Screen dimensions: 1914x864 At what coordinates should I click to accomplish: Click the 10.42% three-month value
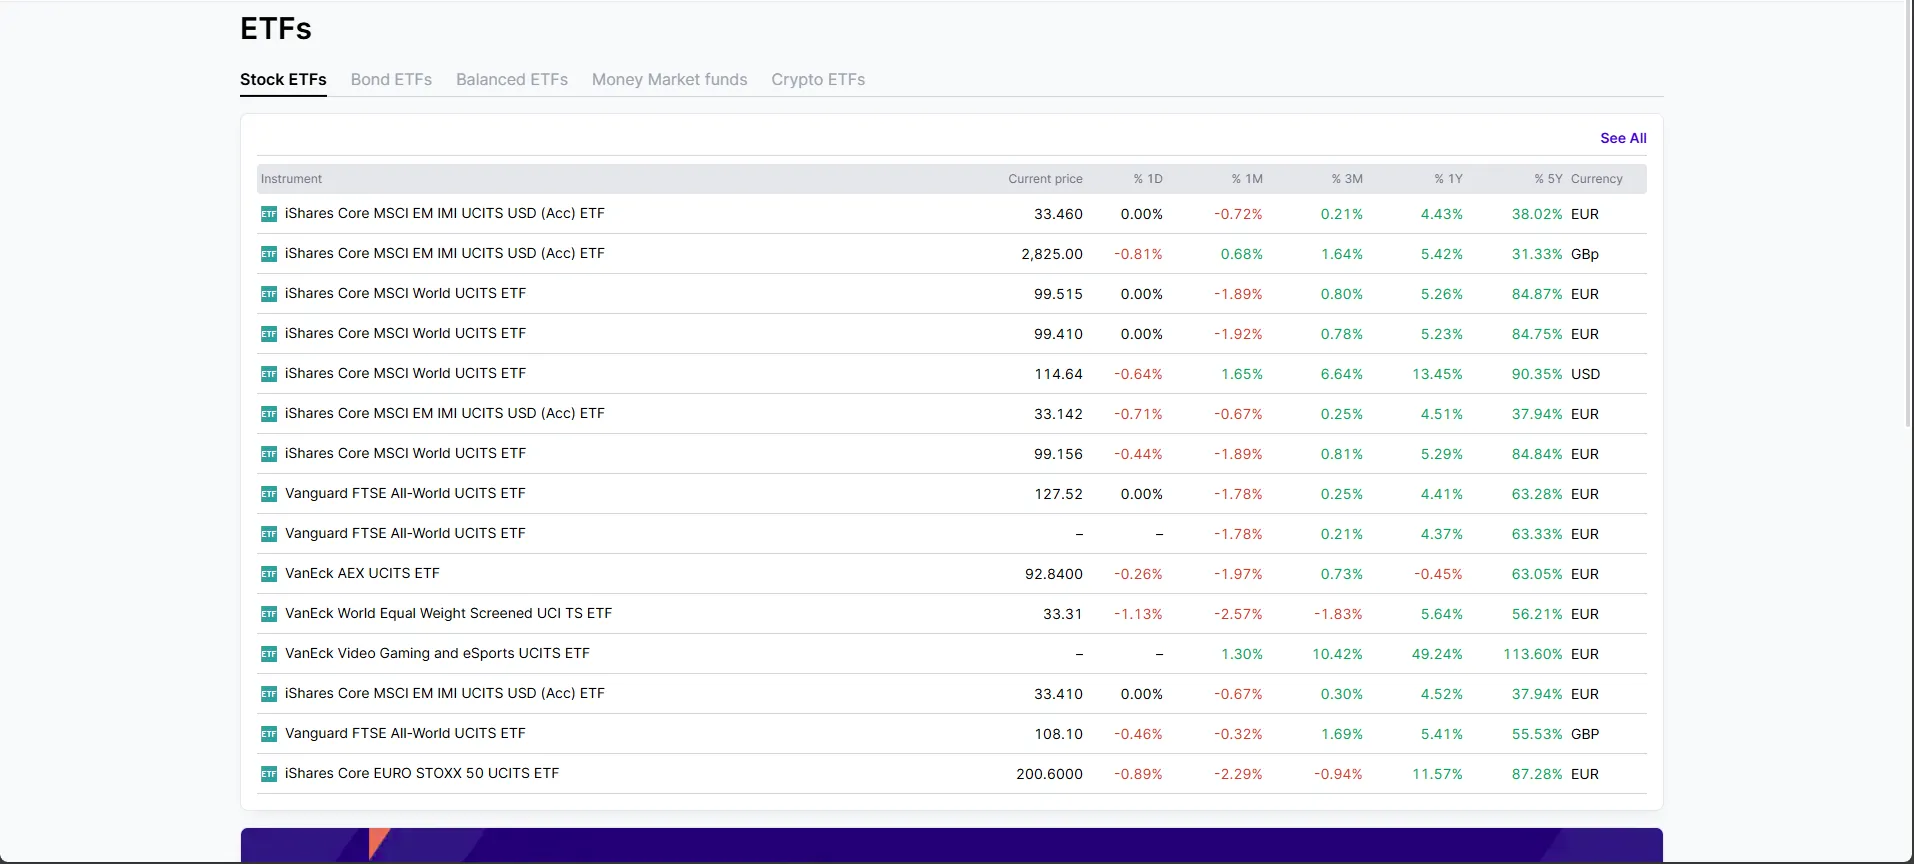[1337, 654]
